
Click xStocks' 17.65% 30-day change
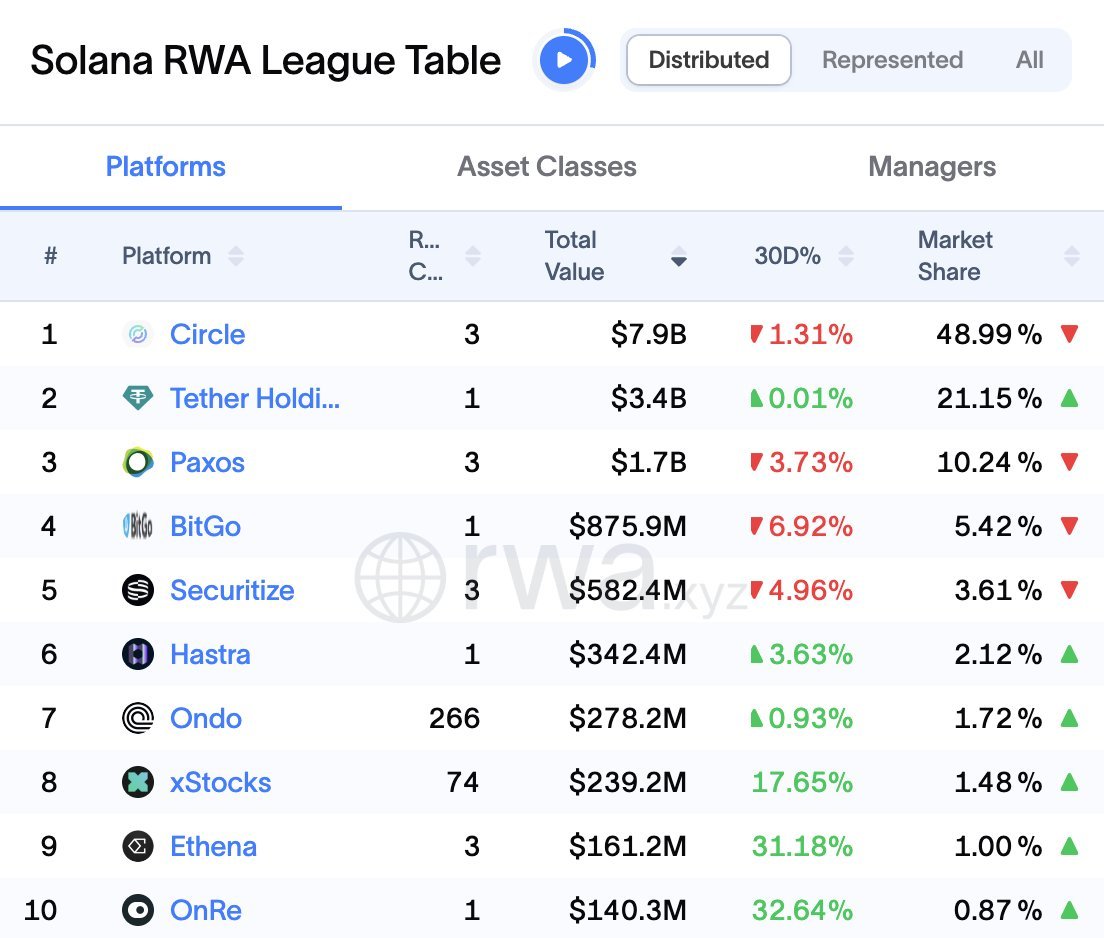[802, 782]
